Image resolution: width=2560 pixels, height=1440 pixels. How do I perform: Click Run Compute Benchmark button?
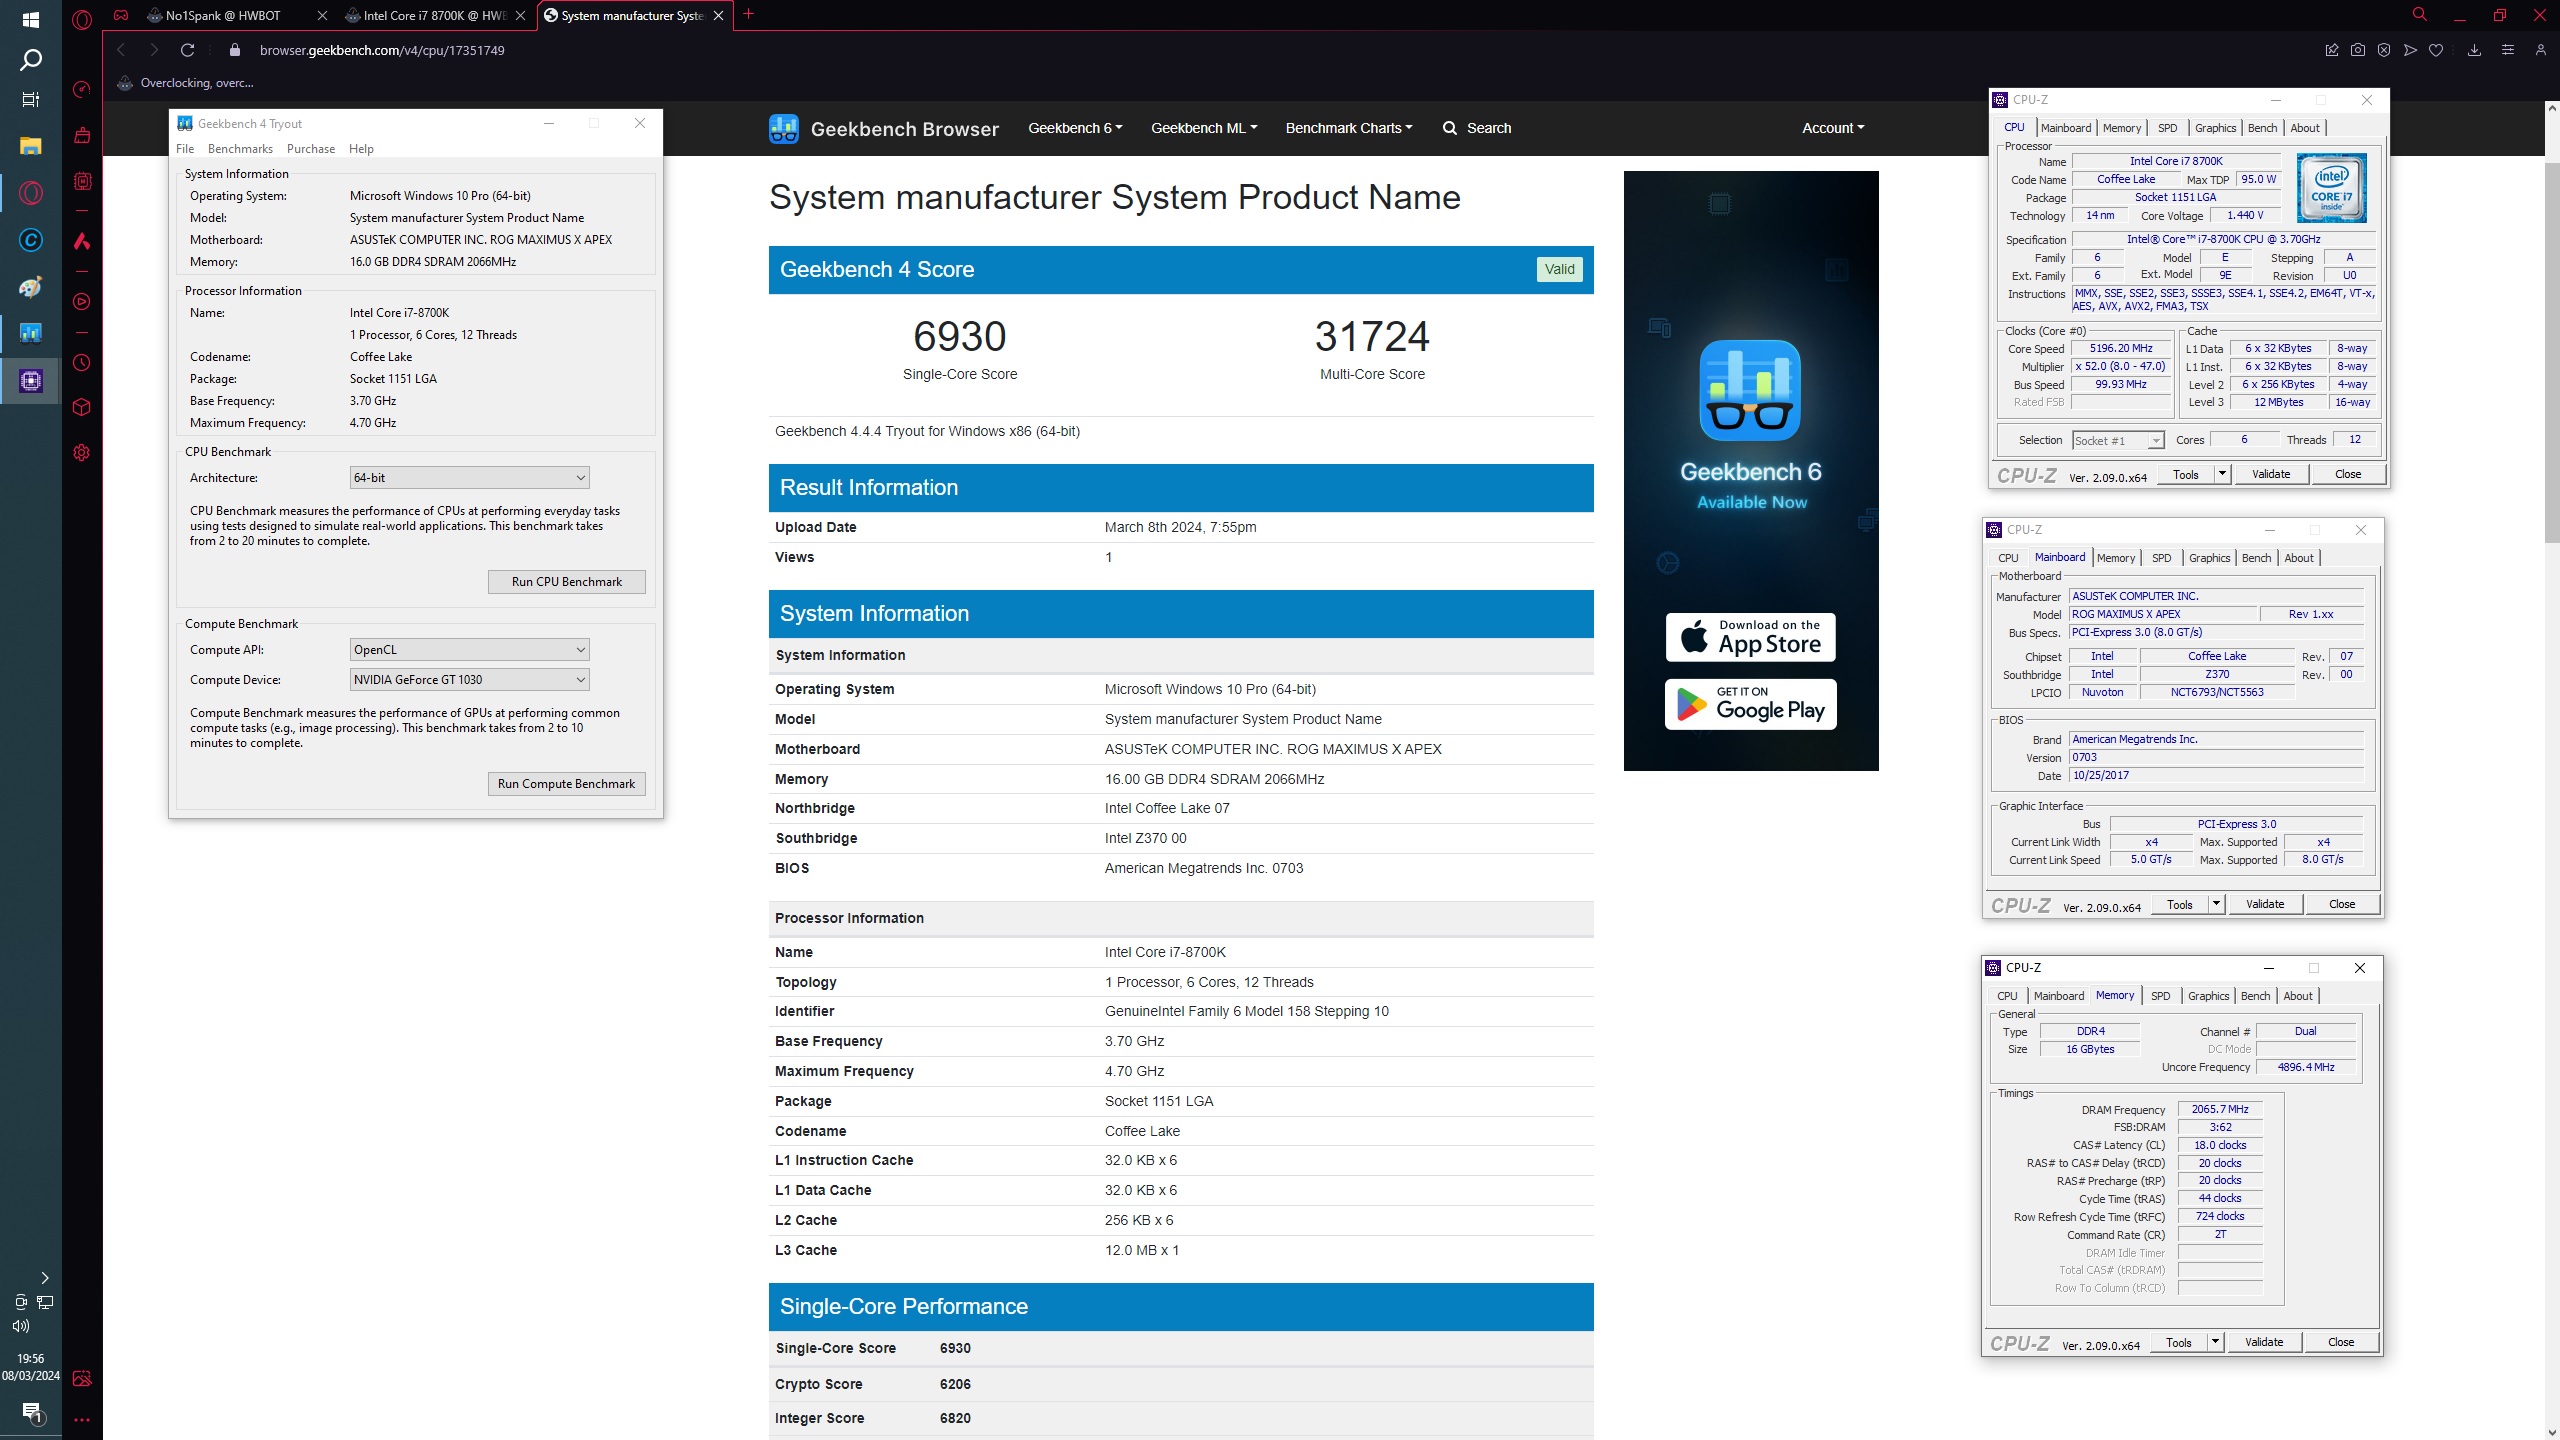pyautogui.click(x=567, y=784)
